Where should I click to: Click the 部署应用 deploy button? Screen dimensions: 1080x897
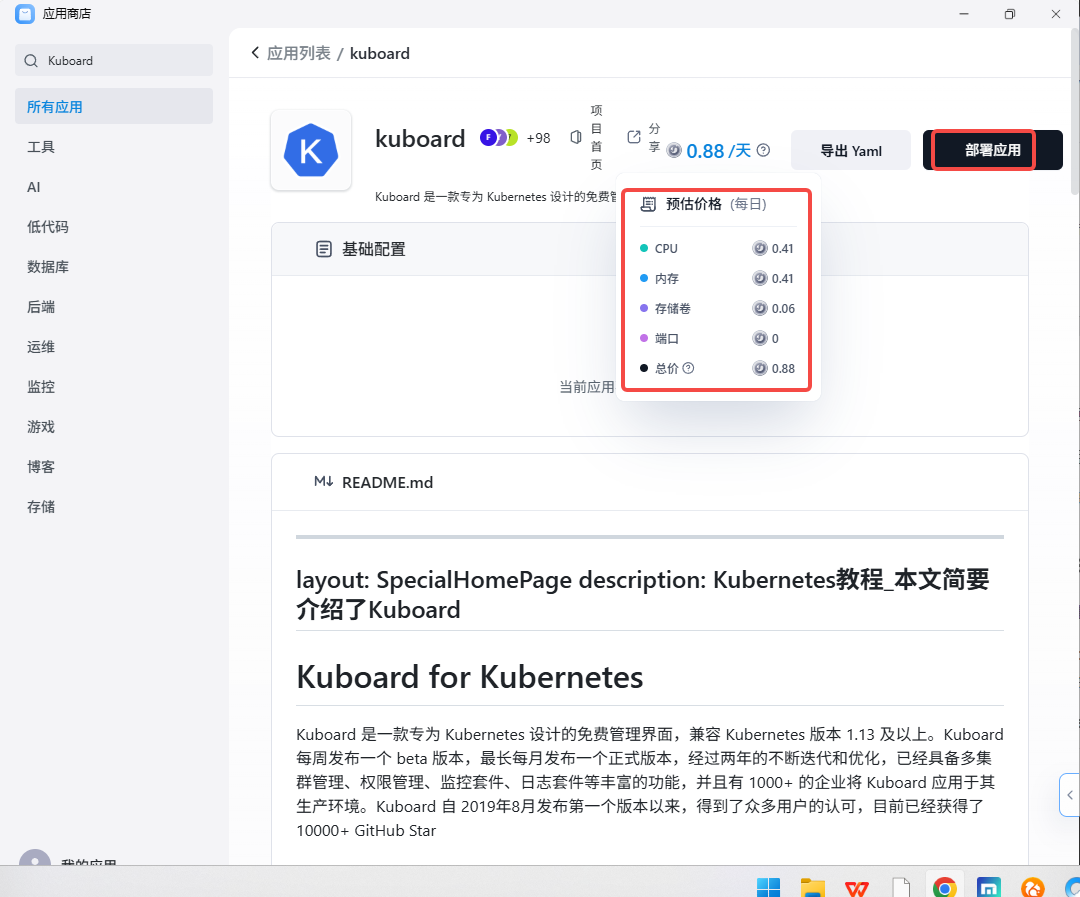click(993, 150)
